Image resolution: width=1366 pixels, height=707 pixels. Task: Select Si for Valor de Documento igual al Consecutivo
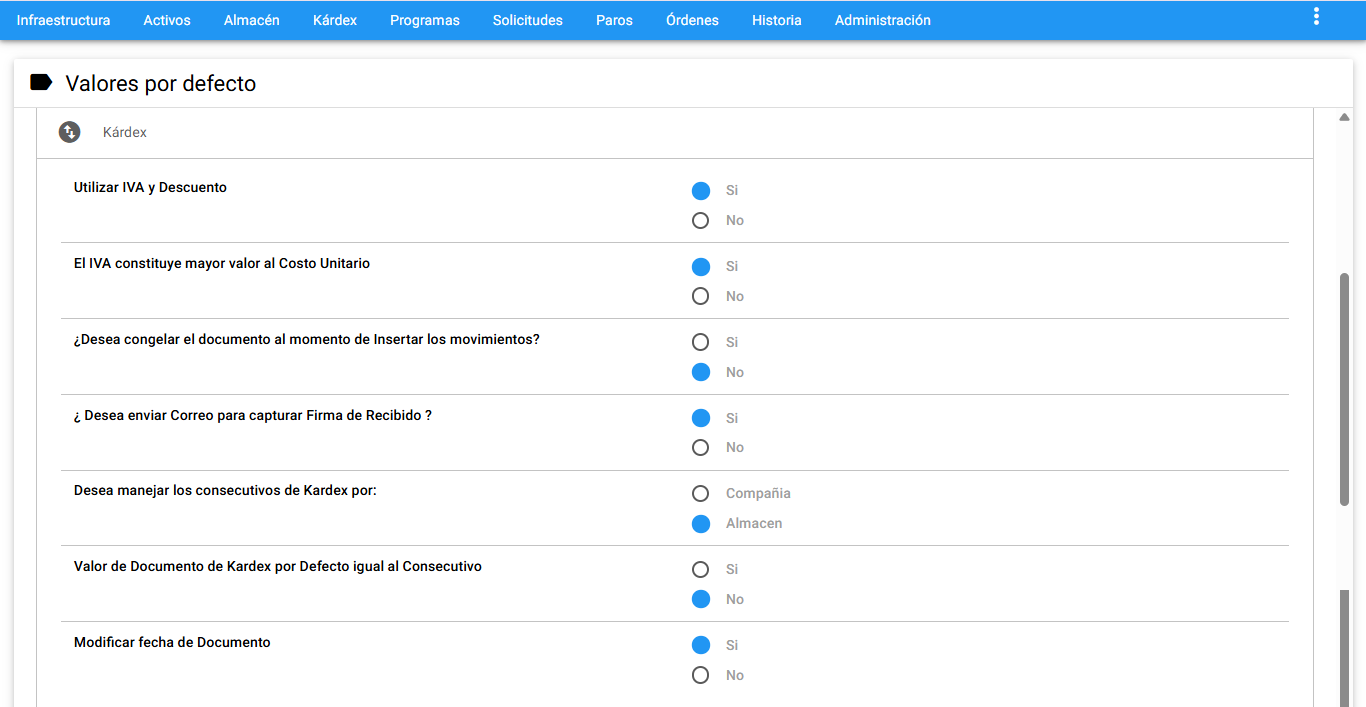701,570
